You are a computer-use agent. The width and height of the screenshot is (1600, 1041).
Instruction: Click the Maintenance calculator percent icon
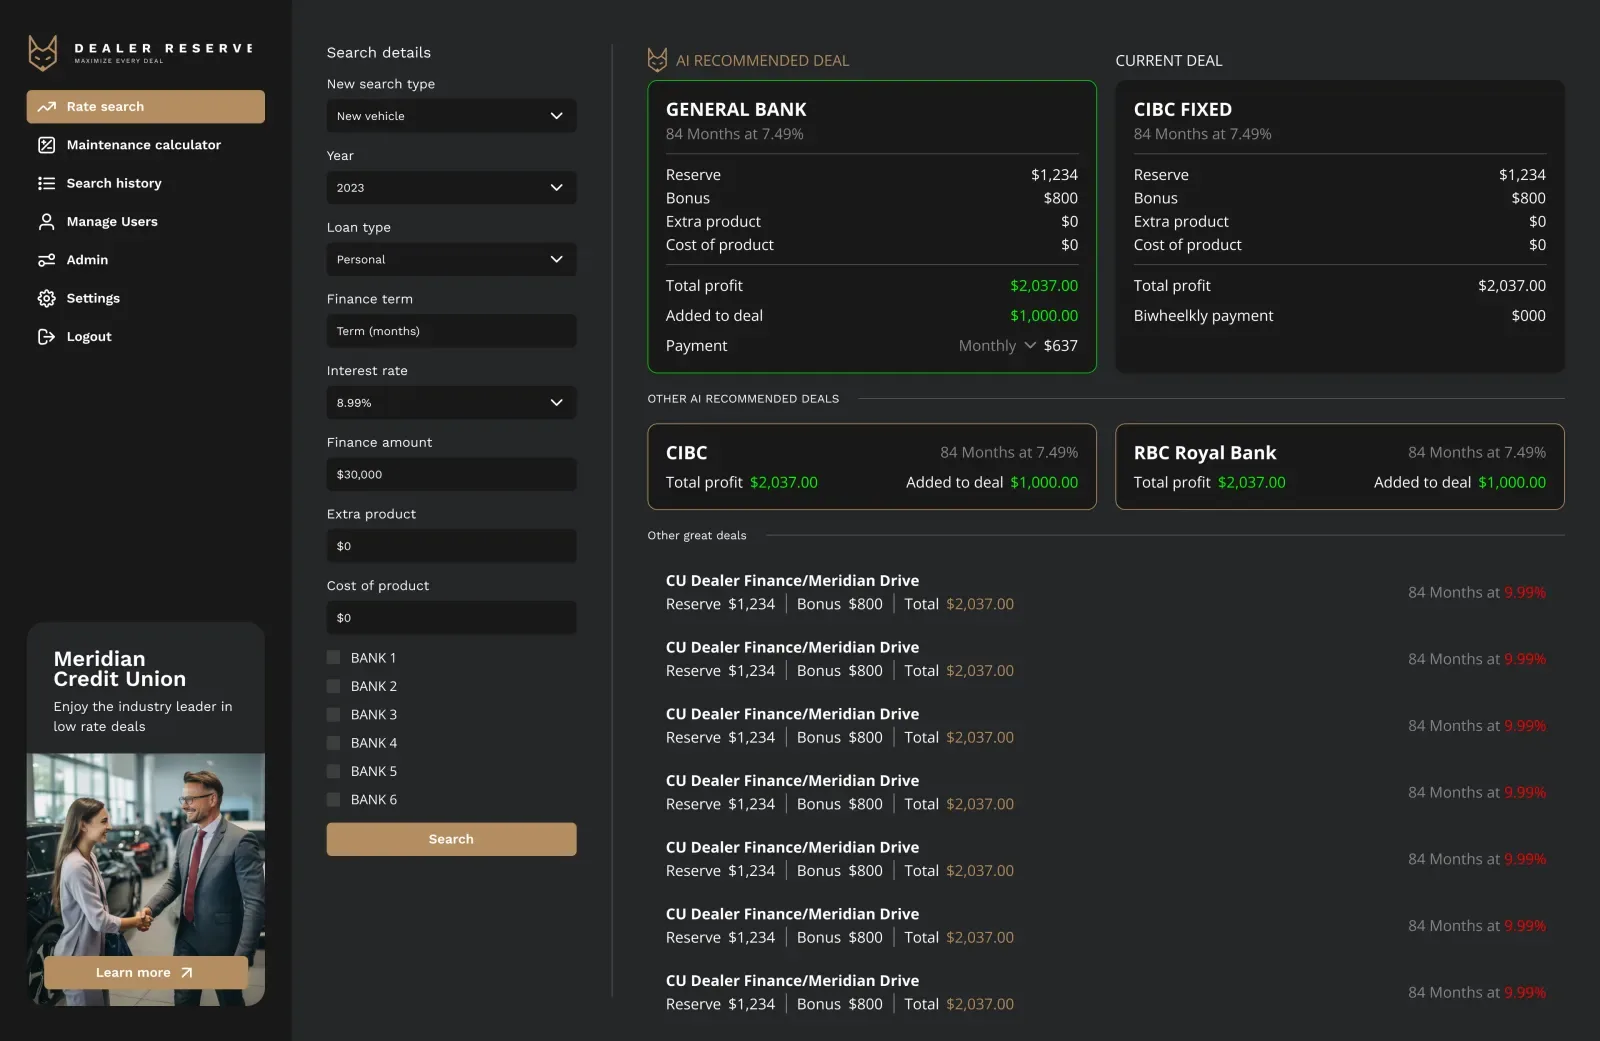46,145
